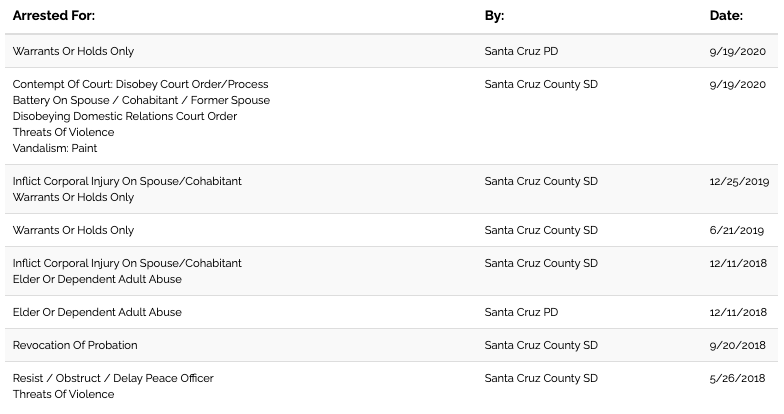Click 'Santa Cruz County SD' in the 6/21/2019 row
Image resolution: width=784 pixels, height=414 pixels.
point(541,230)
